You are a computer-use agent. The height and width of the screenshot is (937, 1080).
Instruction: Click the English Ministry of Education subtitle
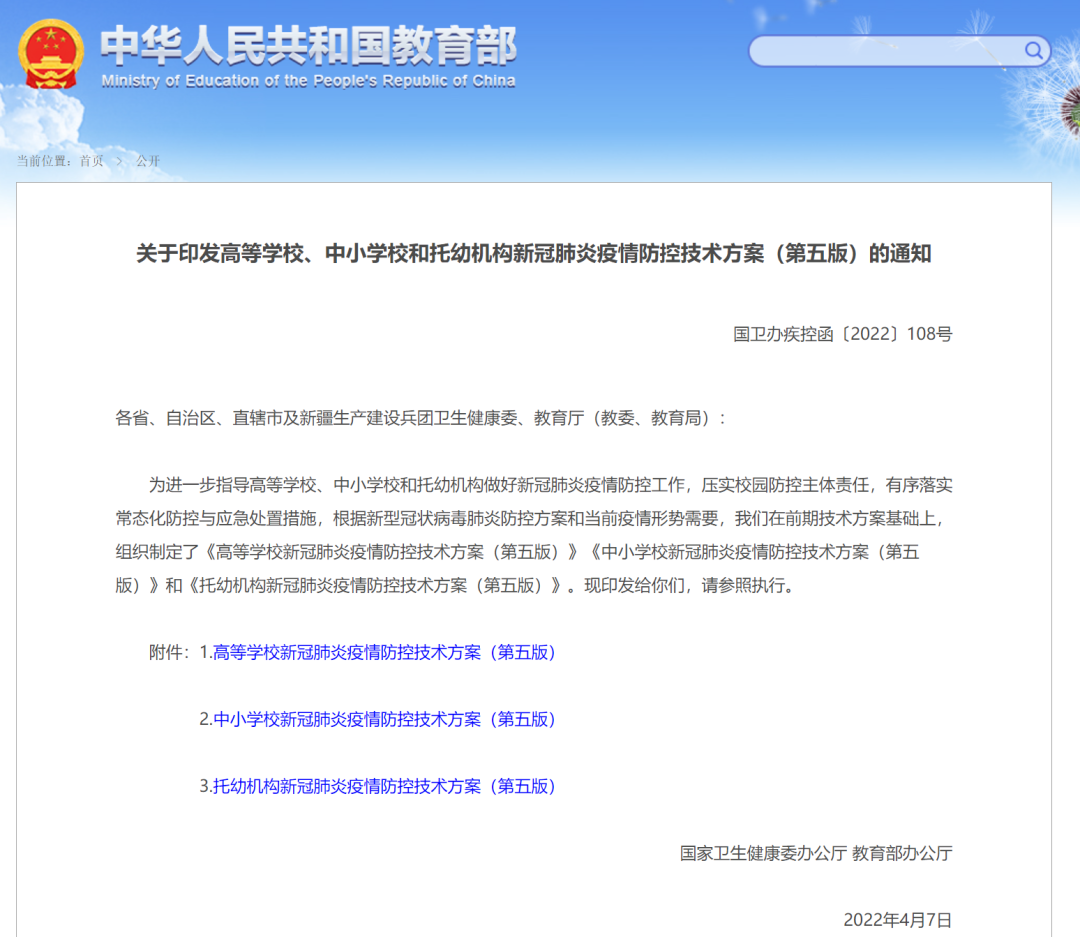coord(308,81)
